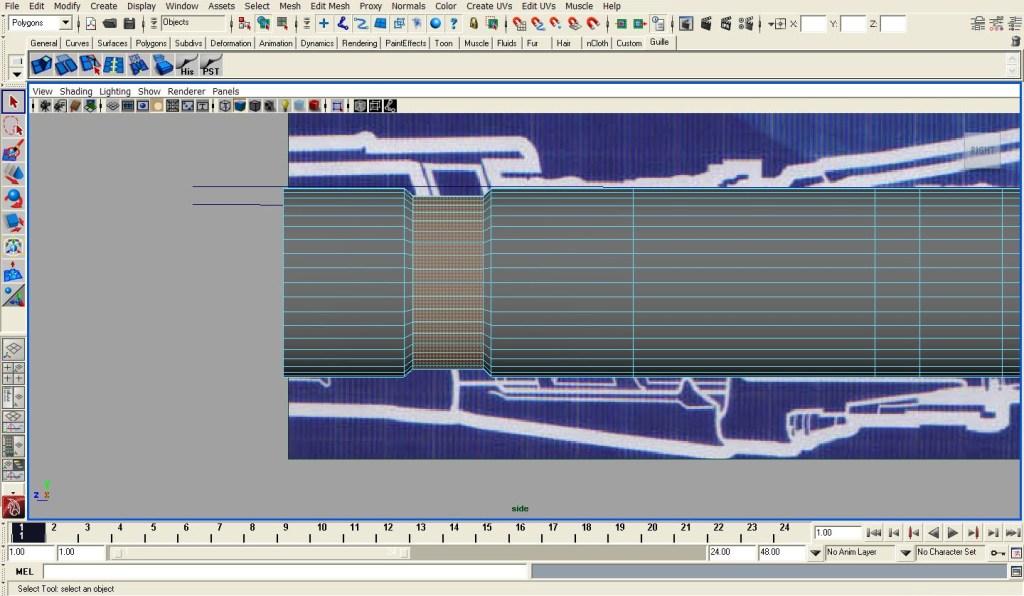This screenshot has height=596, width=1024.
Task: Open the selection mask menu beside Objects
Action: click(153, 24)
